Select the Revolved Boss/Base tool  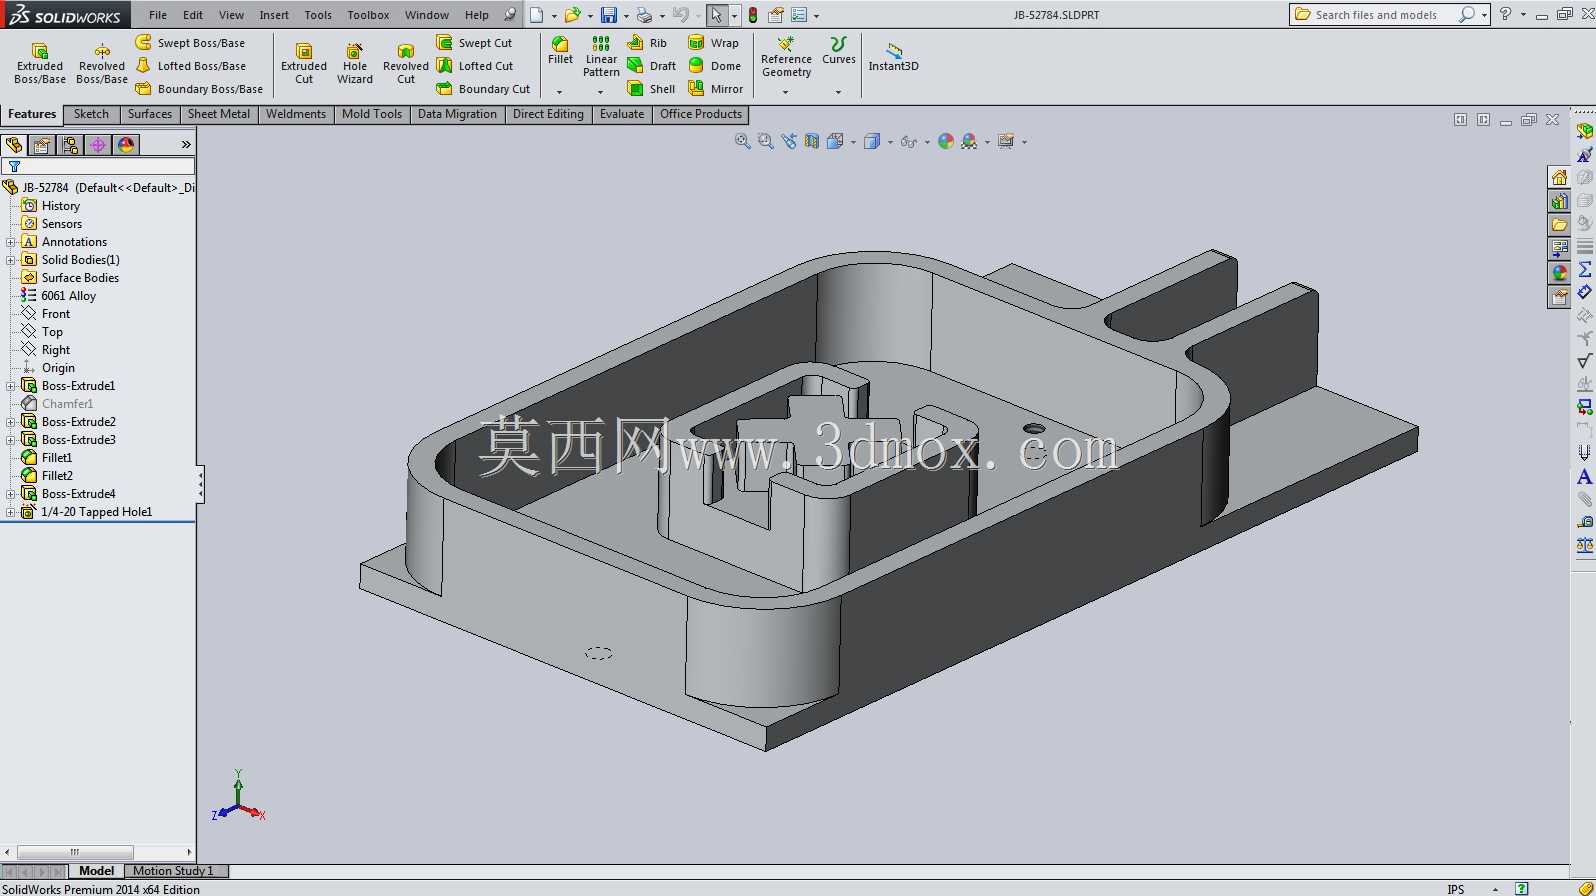(x=102, y=64)
